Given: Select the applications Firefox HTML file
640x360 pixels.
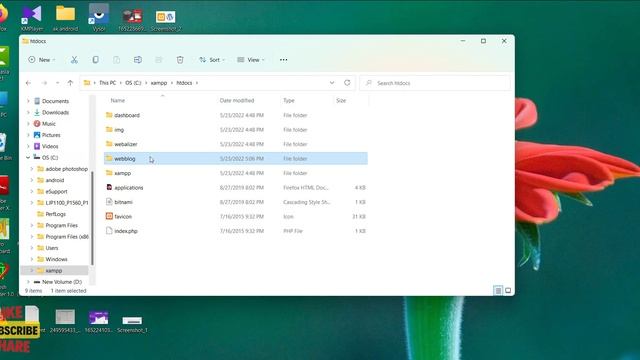Looking at the screenshot, I should [236, 188].
